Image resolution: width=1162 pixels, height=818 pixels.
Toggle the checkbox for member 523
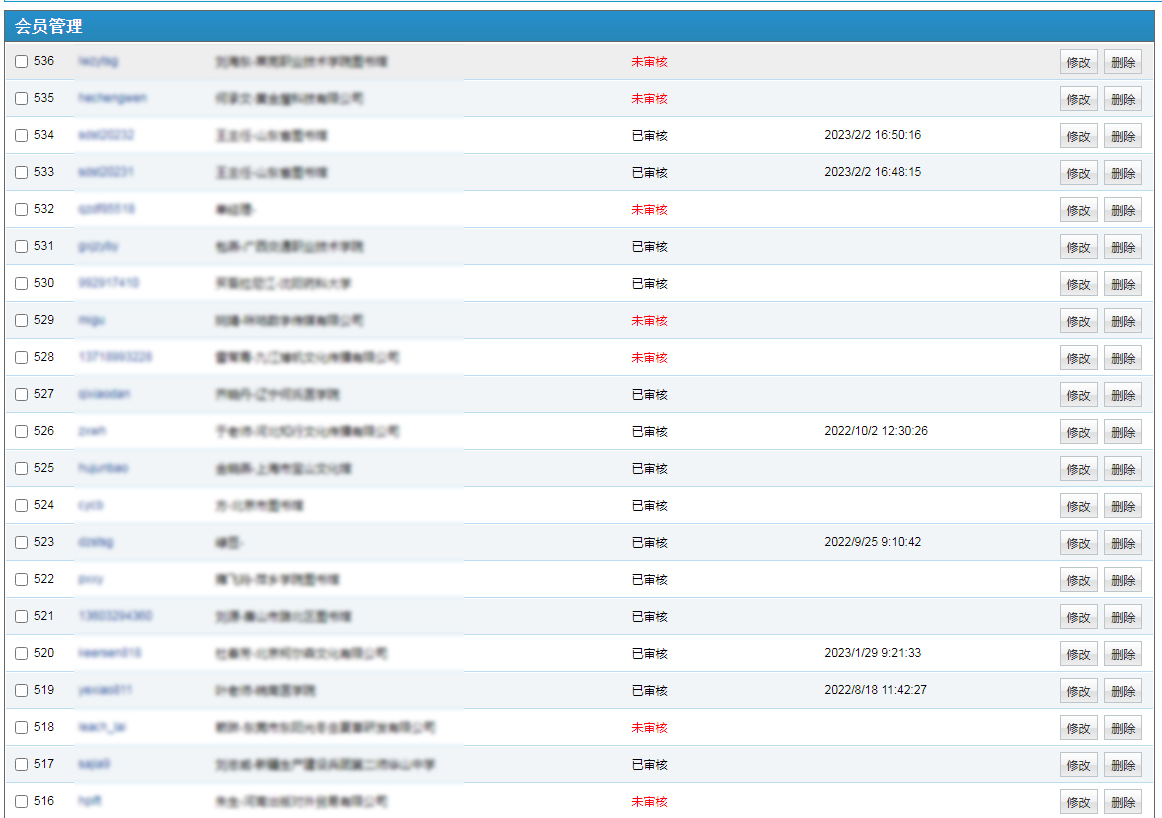tap(22, 543)
